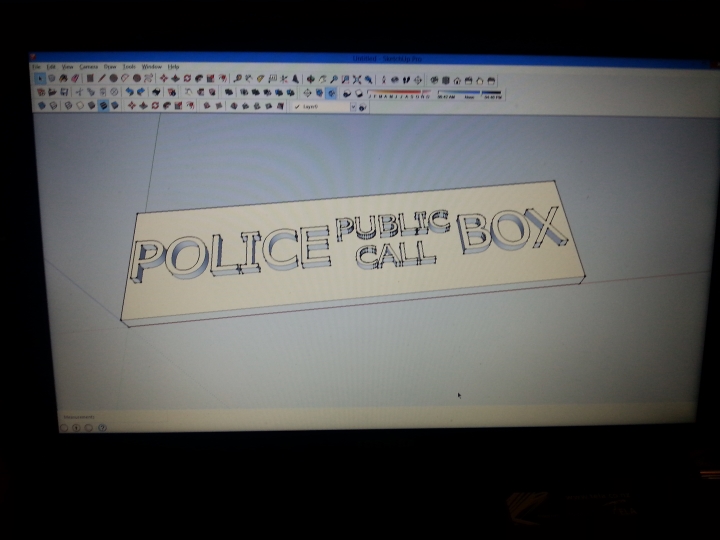Click the CALL 3D text in model
The image size is (720, 540).
click(396, 256)
